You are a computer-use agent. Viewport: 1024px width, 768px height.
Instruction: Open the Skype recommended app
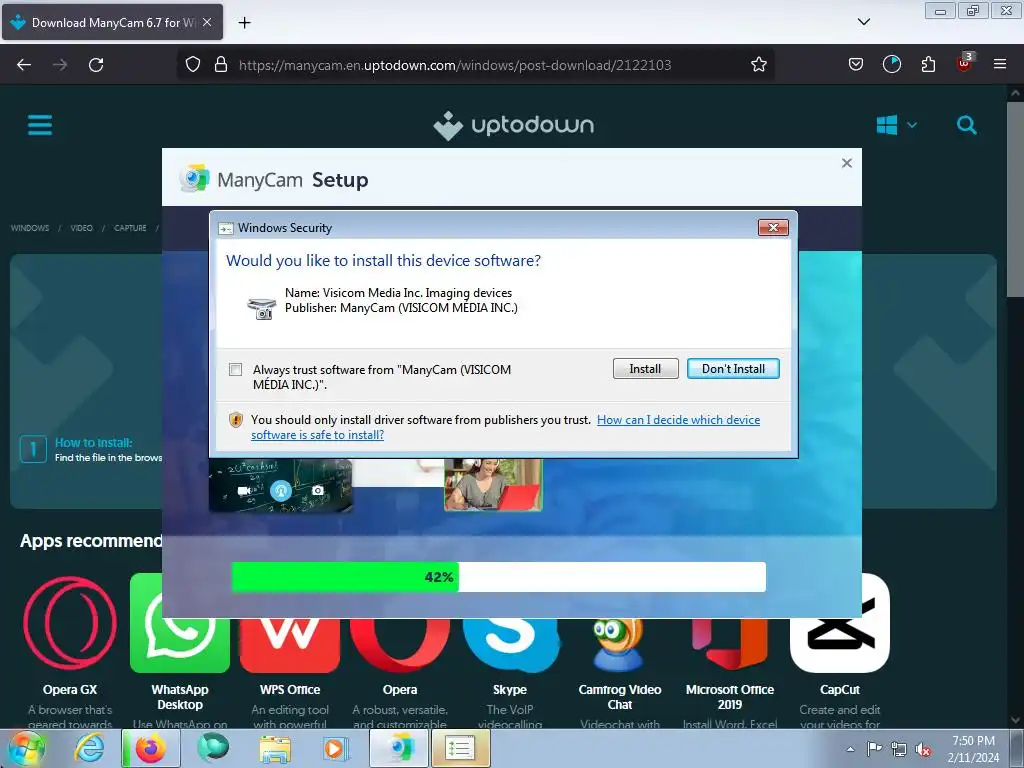pyautogui.click(x=510, y=645)
